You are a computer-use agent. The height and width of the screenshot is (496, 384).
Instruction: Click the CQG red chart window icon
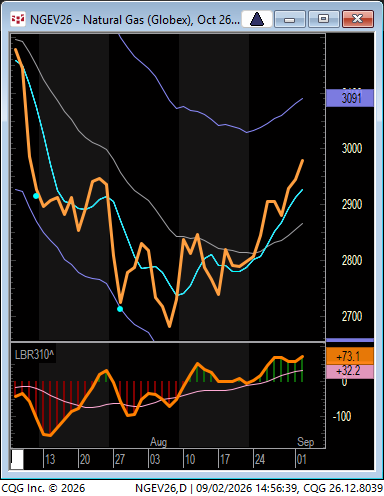18,20
